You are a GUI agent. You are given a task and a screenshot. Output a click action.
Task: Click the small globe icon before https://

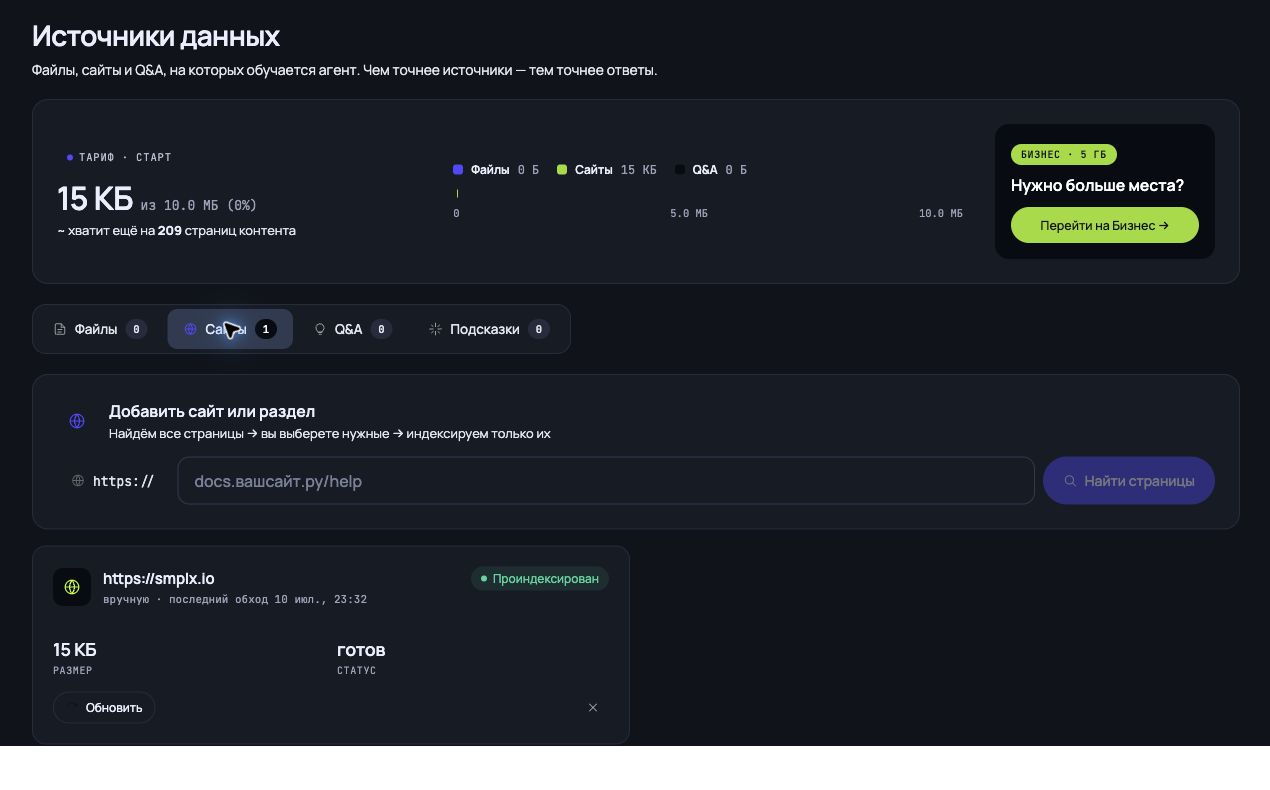[x=78, y=481]
